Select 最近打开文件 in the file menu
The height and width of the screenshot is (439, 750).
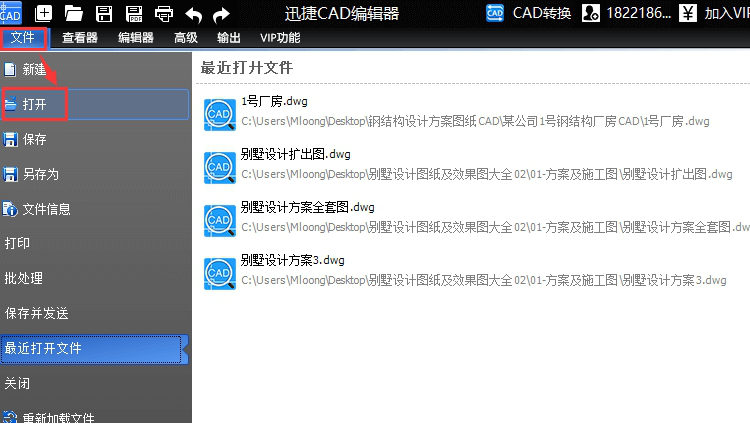coord(95,349)
